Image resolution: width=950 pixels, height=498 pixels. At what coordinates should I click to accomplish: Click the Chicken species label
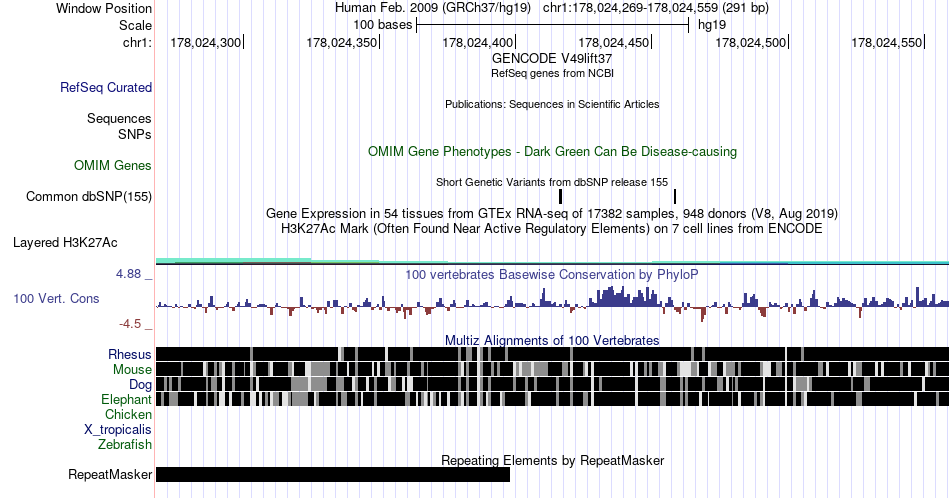[x=128, y=414]
